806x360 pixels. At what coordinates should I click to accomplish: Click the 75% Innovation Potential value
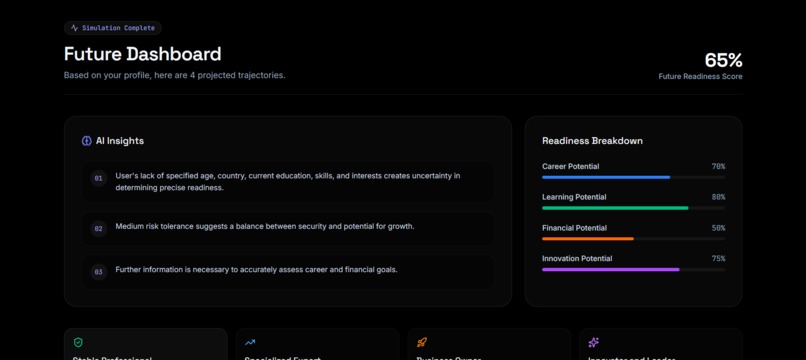718,259
